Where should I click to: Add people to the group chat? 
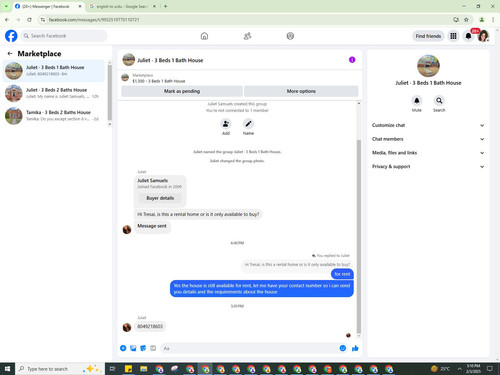pyautogui.click(x=226, y=124)
